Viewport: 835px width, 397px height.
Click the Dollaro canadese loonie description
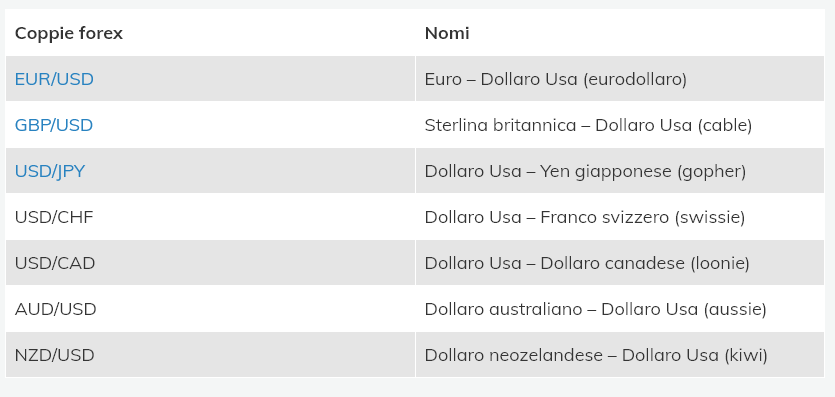point(587,263)
